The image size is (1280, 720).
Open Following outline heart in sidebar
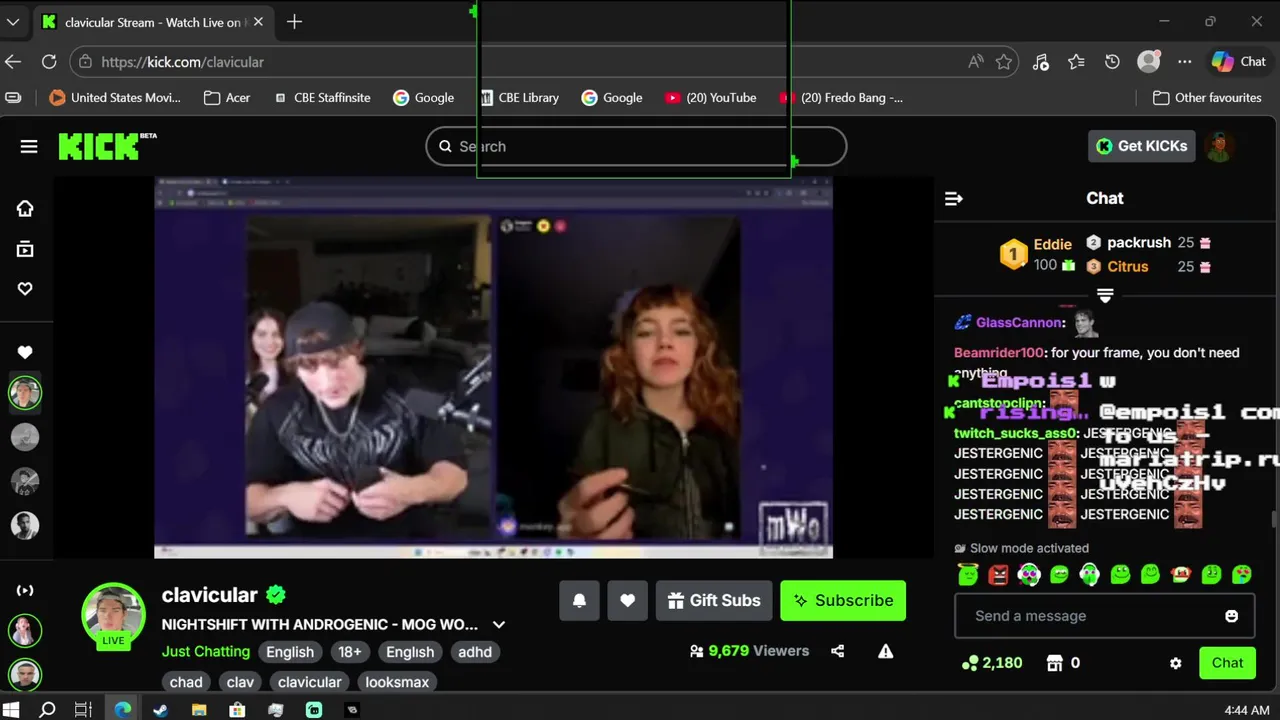tap(25, 289)
